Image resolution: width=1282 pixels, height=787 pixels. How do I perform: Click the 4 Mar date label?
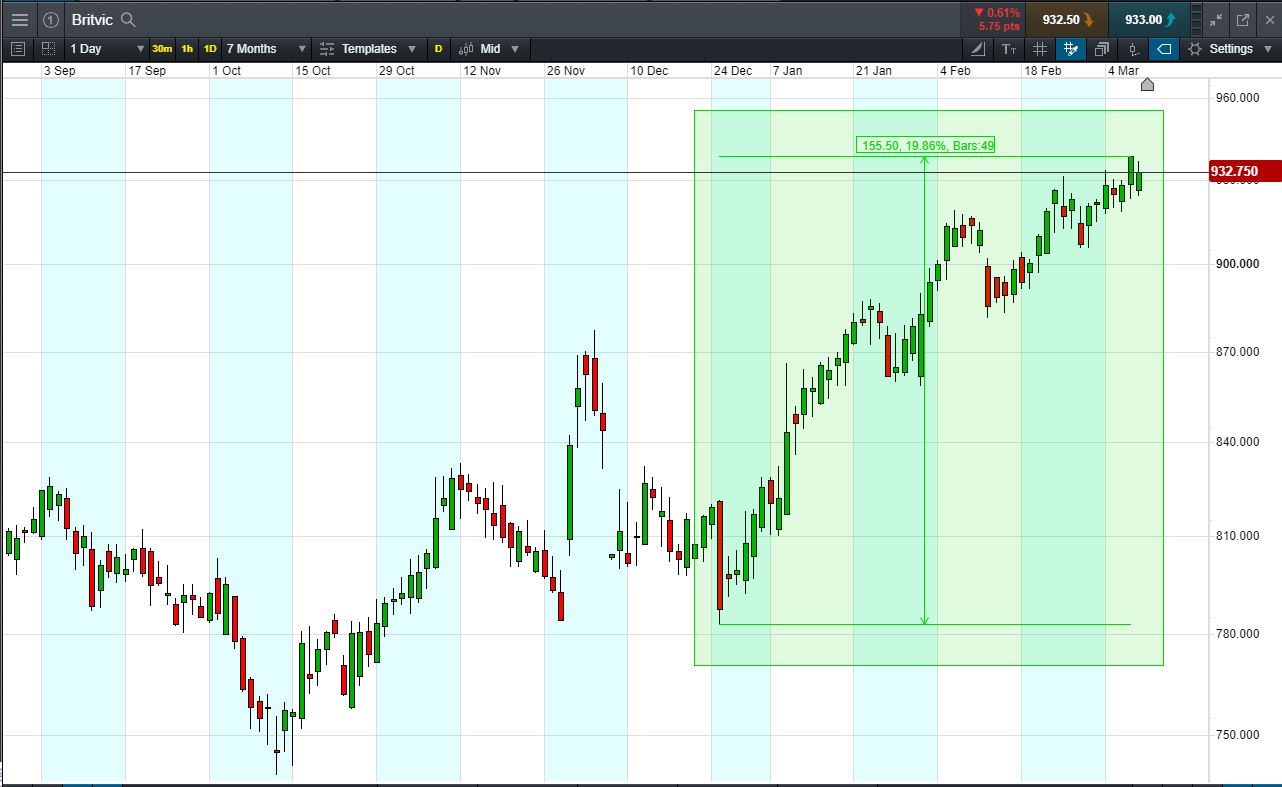pos(1123,71)
